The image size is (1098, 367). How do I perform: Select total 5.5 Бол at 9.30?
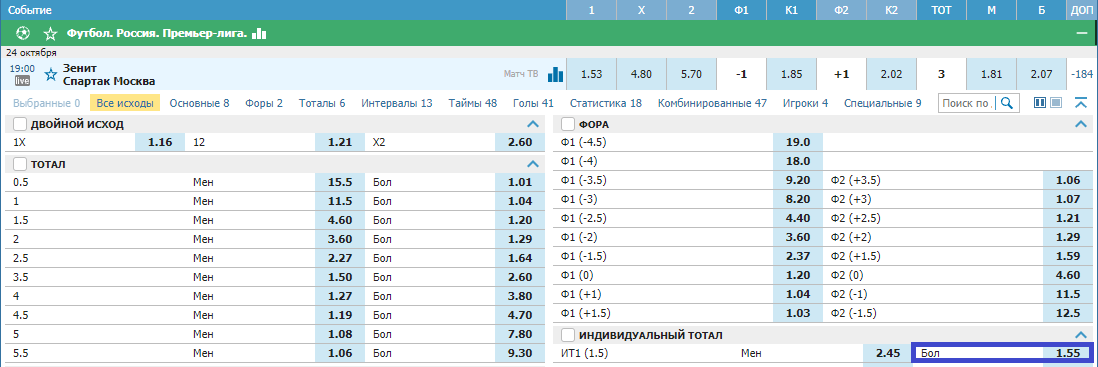520,354
